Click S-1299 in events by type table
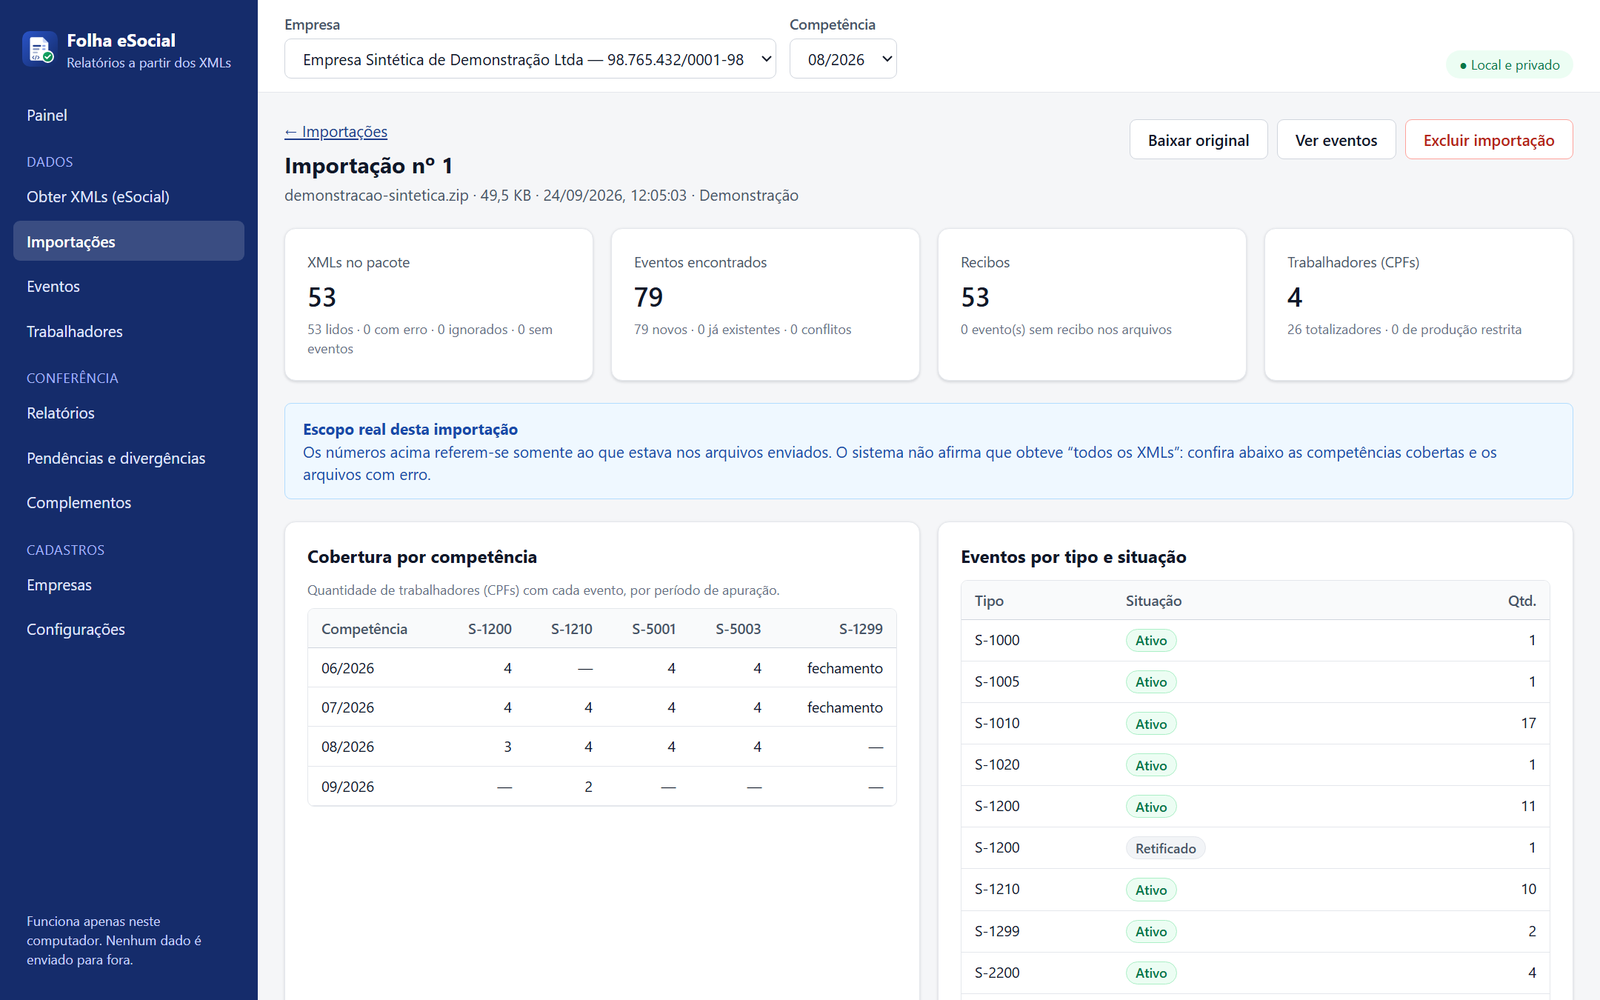The width and height of the screenshot is (1600, 1000). (x=997, y=931)
